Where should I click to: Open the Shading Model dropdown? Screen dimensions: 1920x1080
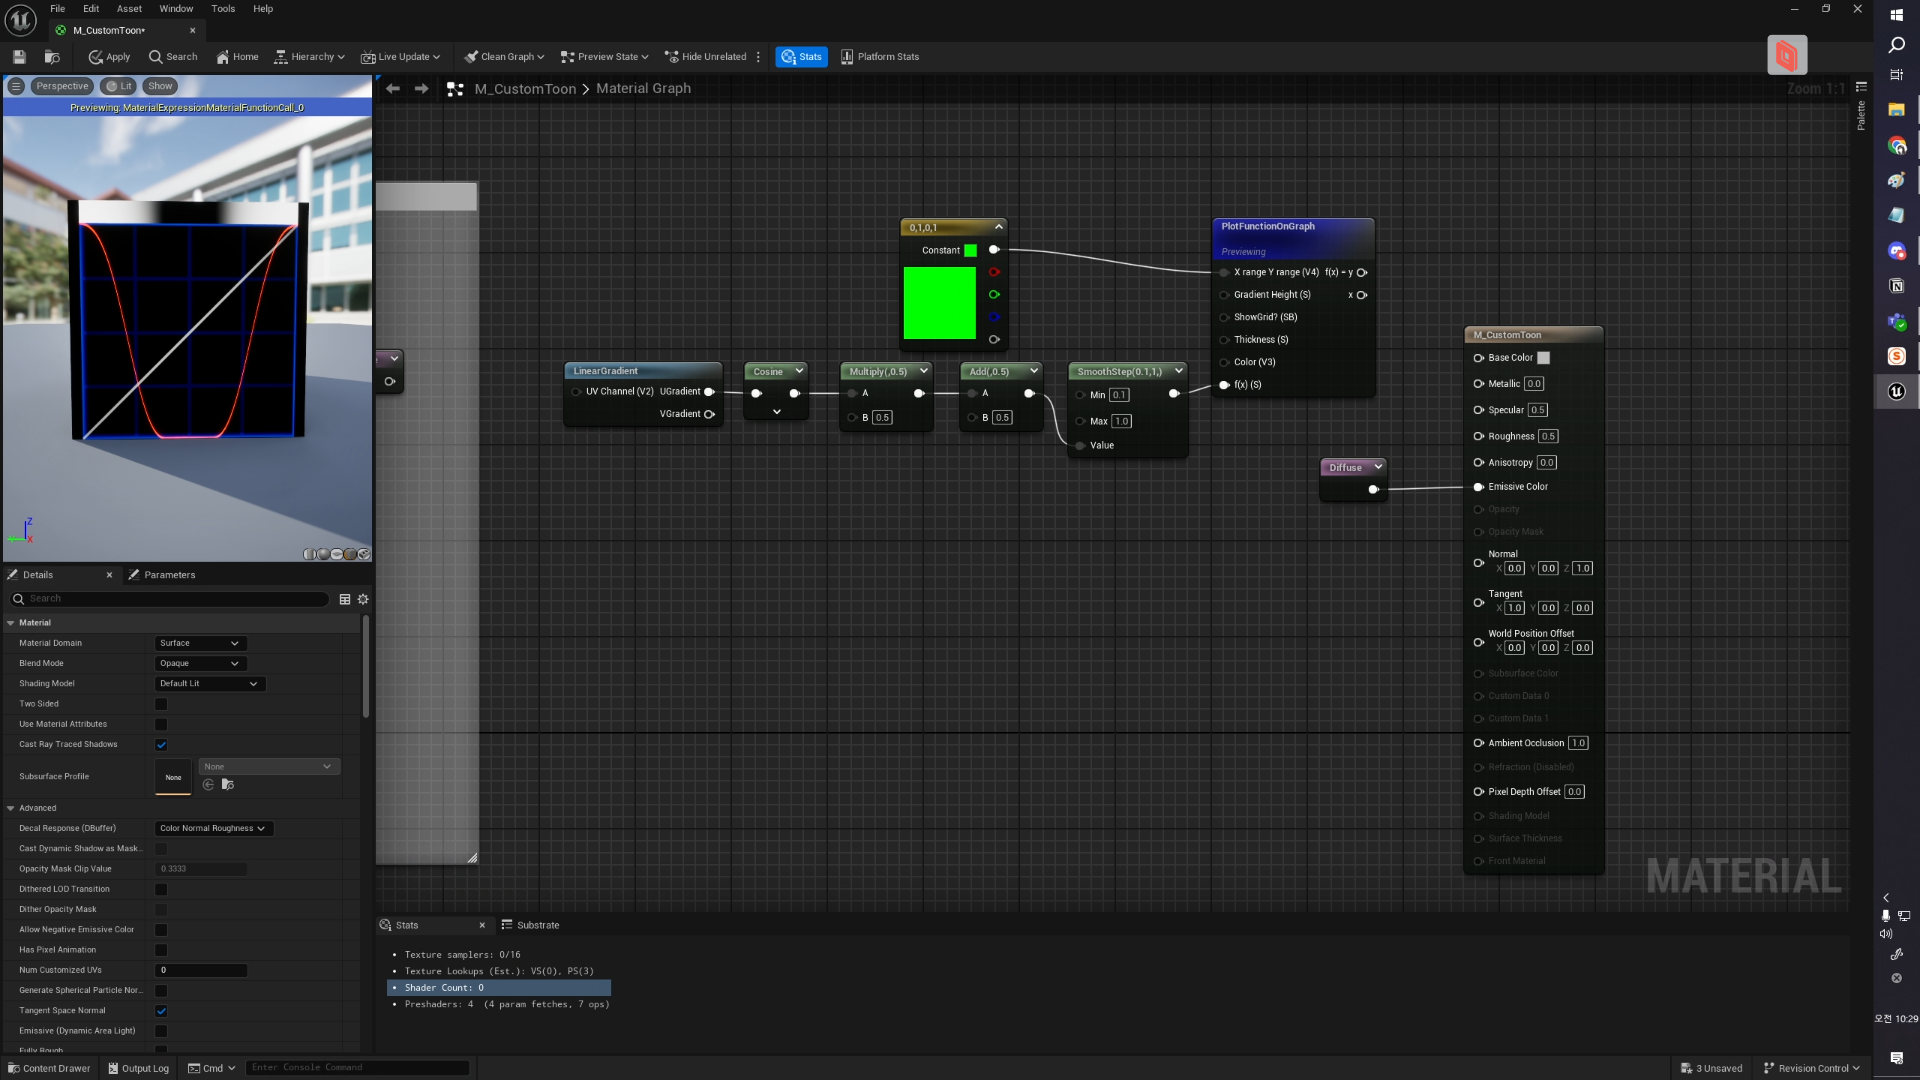point(209,684)
